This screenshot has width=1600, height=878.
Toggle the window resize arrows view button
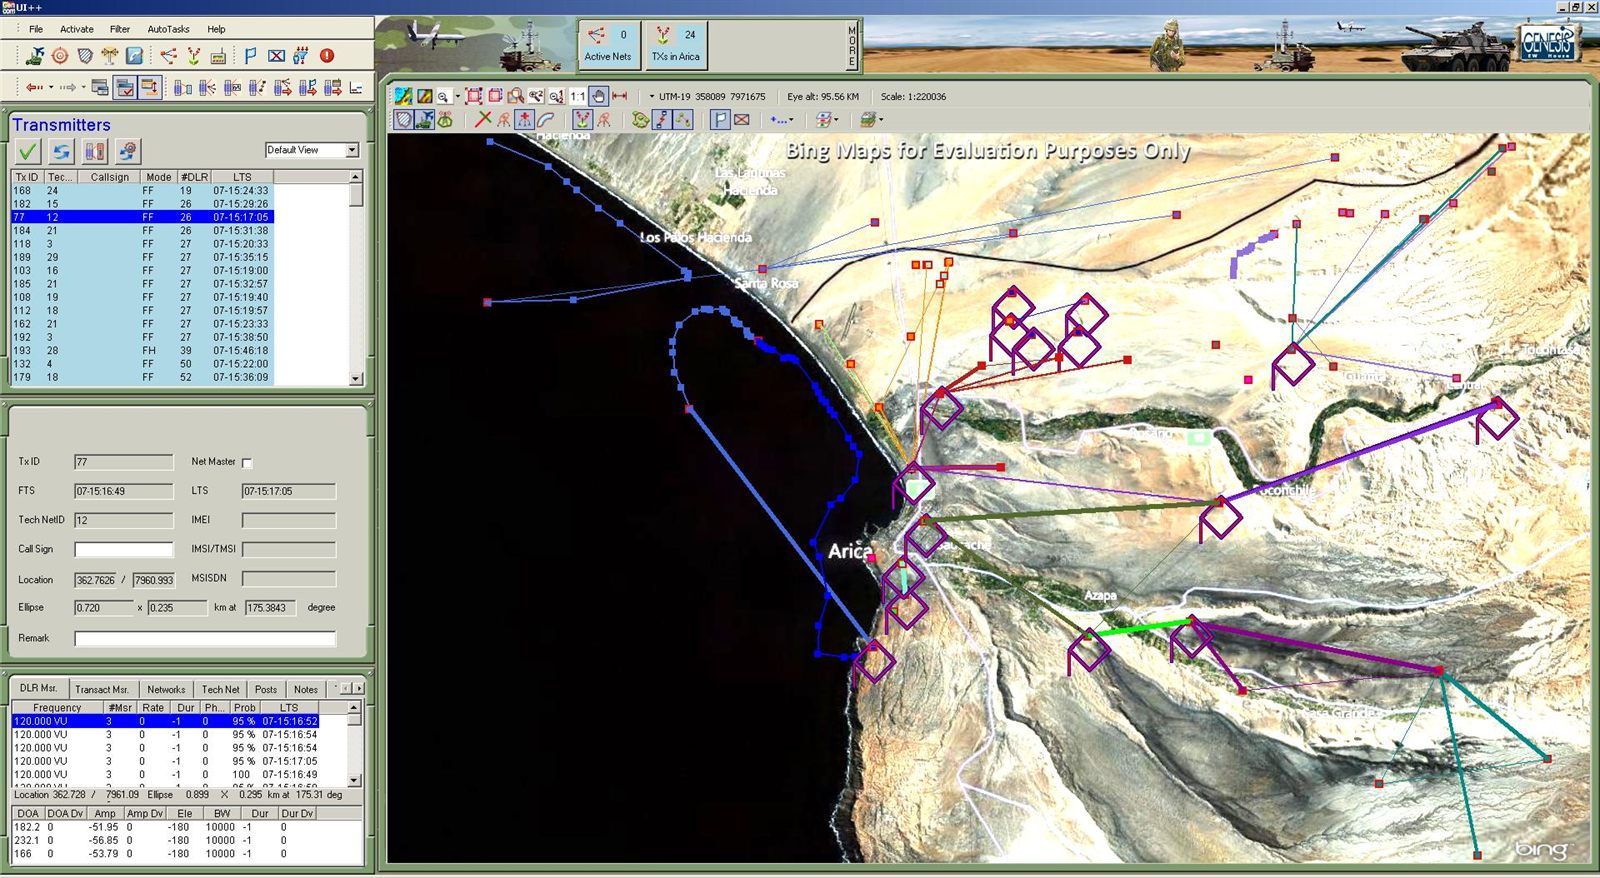[x=150, y=87]
